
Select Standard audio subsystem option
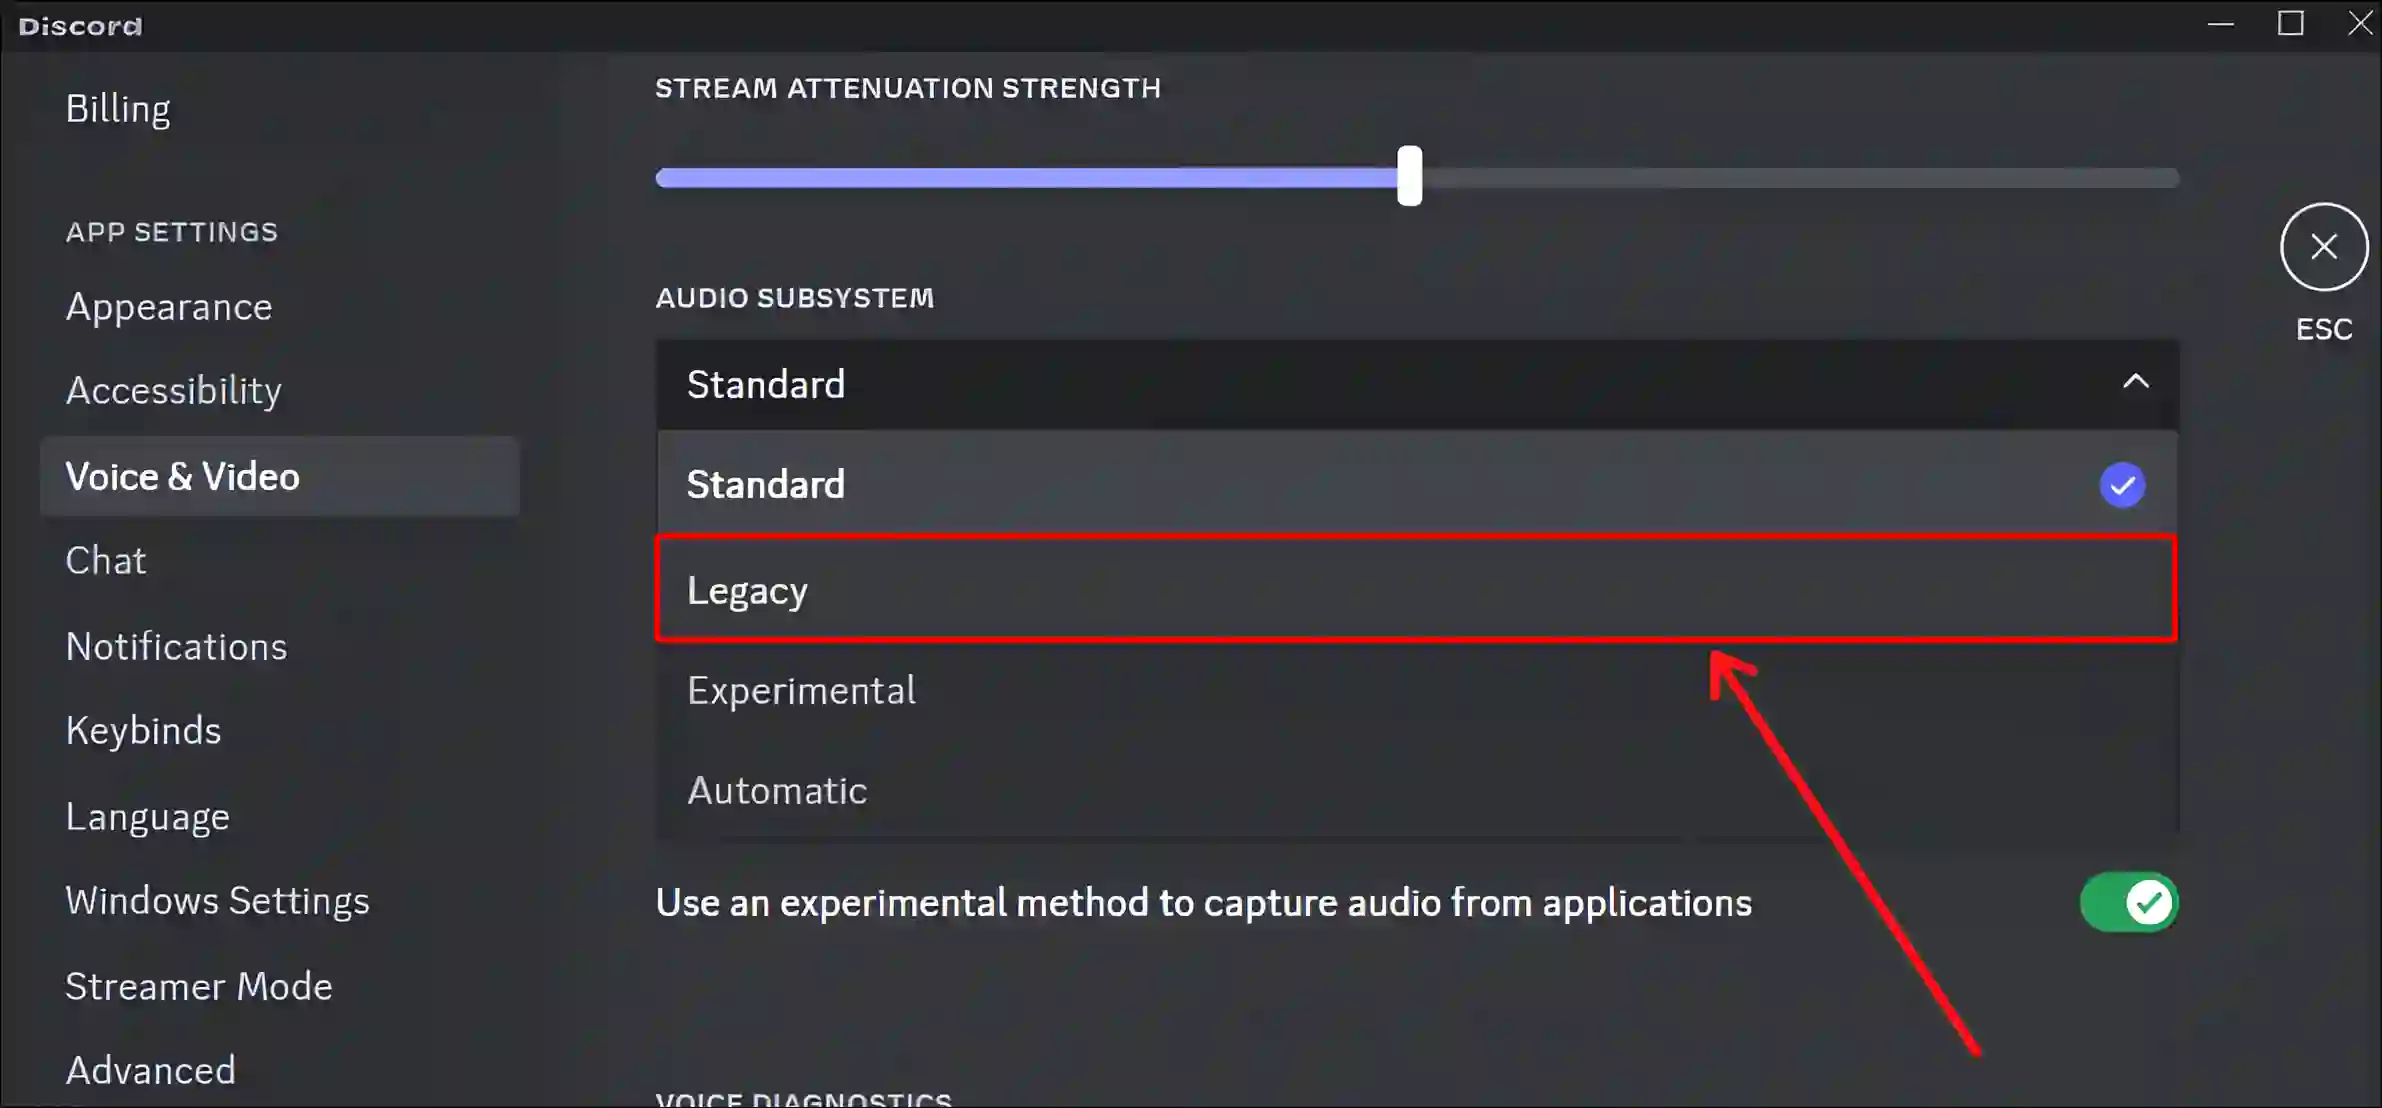1414,485
